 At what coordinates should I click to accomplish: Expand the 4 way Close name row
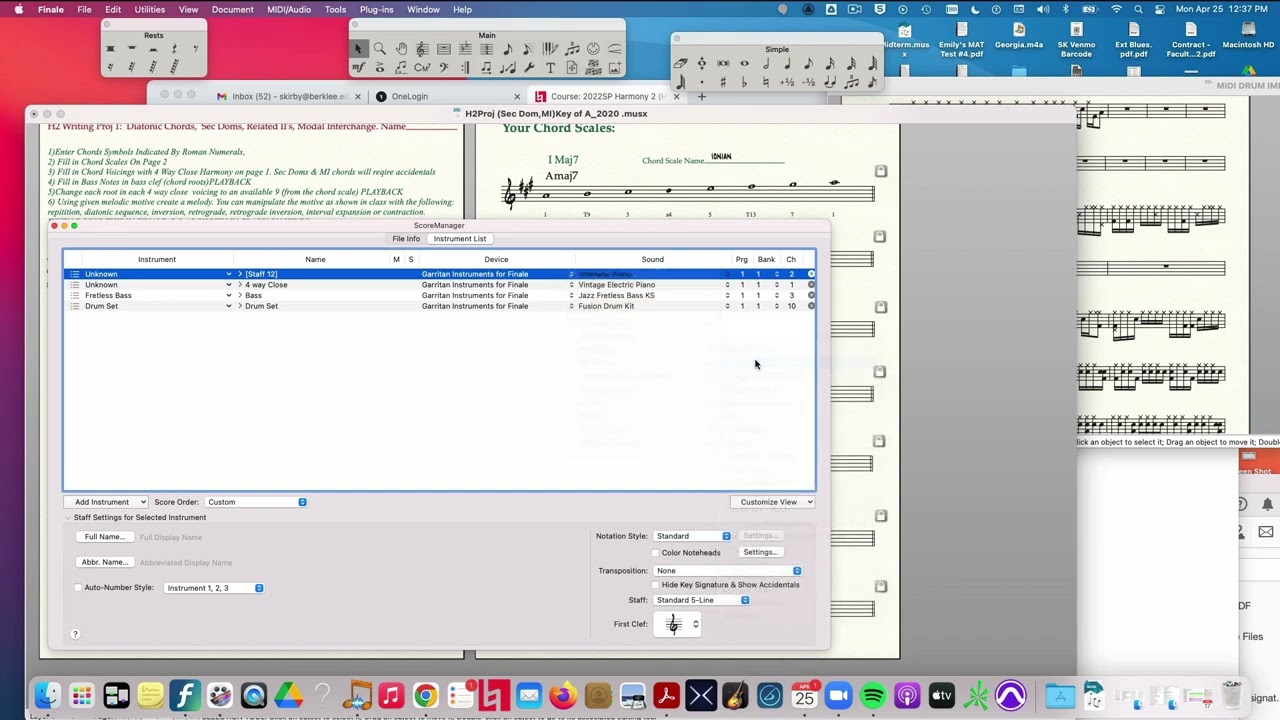coord(240,285)
